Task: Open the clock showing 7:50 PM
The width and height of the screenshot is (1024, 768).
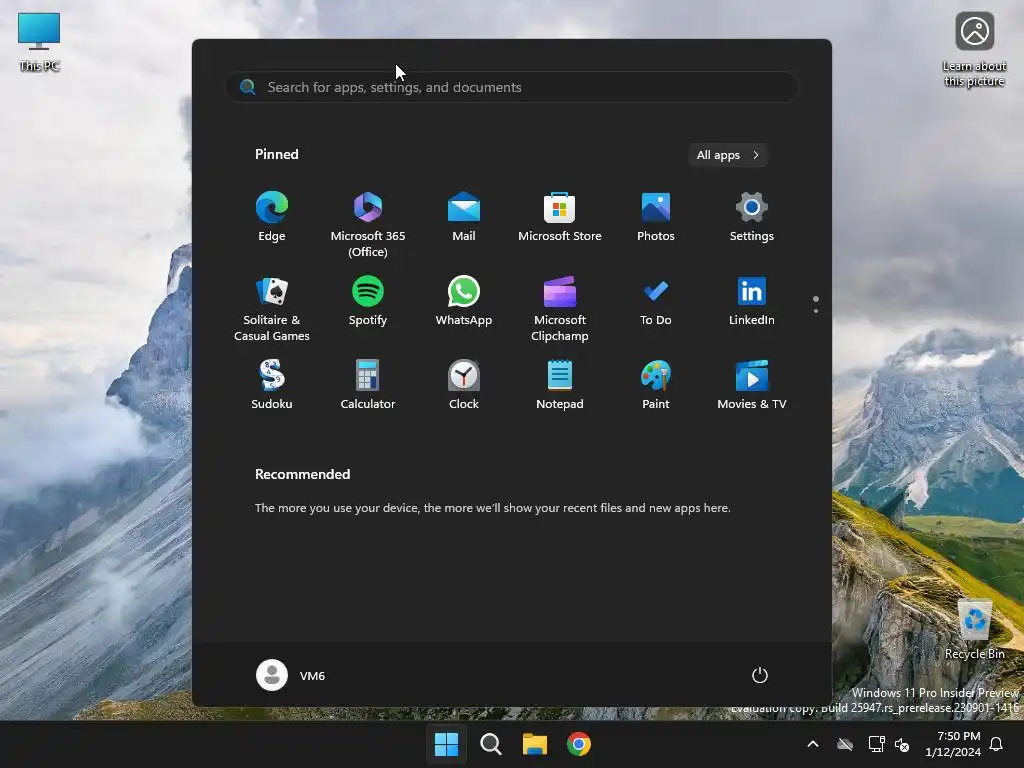Action: pos(953,744)
